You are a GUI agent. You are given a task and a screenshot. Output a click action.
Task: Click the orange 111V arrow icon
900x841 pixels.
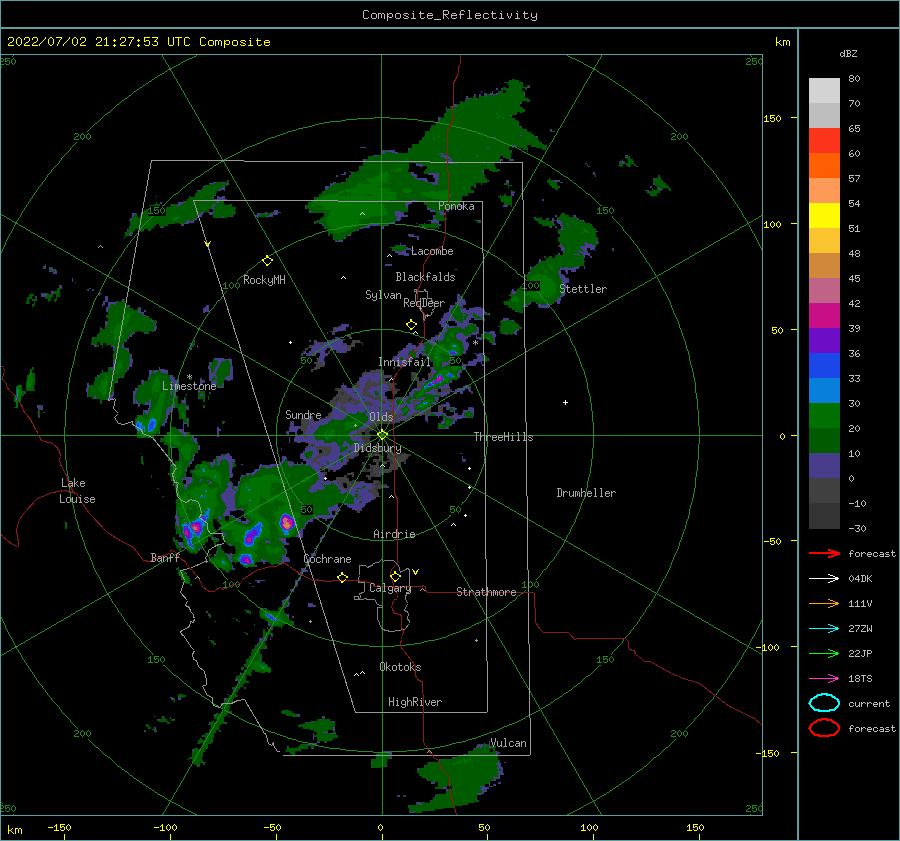pos(824,603)
